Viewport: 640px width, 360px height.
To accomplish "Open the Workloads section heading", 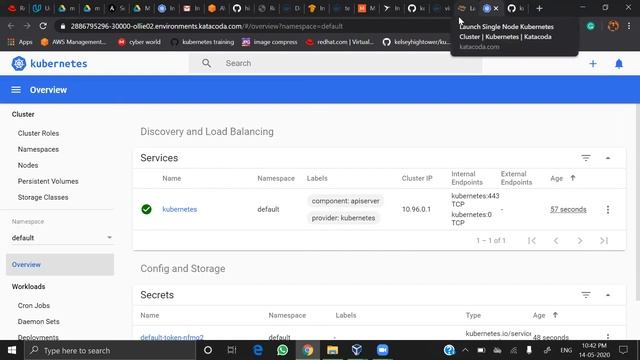I will coord(29,287).
